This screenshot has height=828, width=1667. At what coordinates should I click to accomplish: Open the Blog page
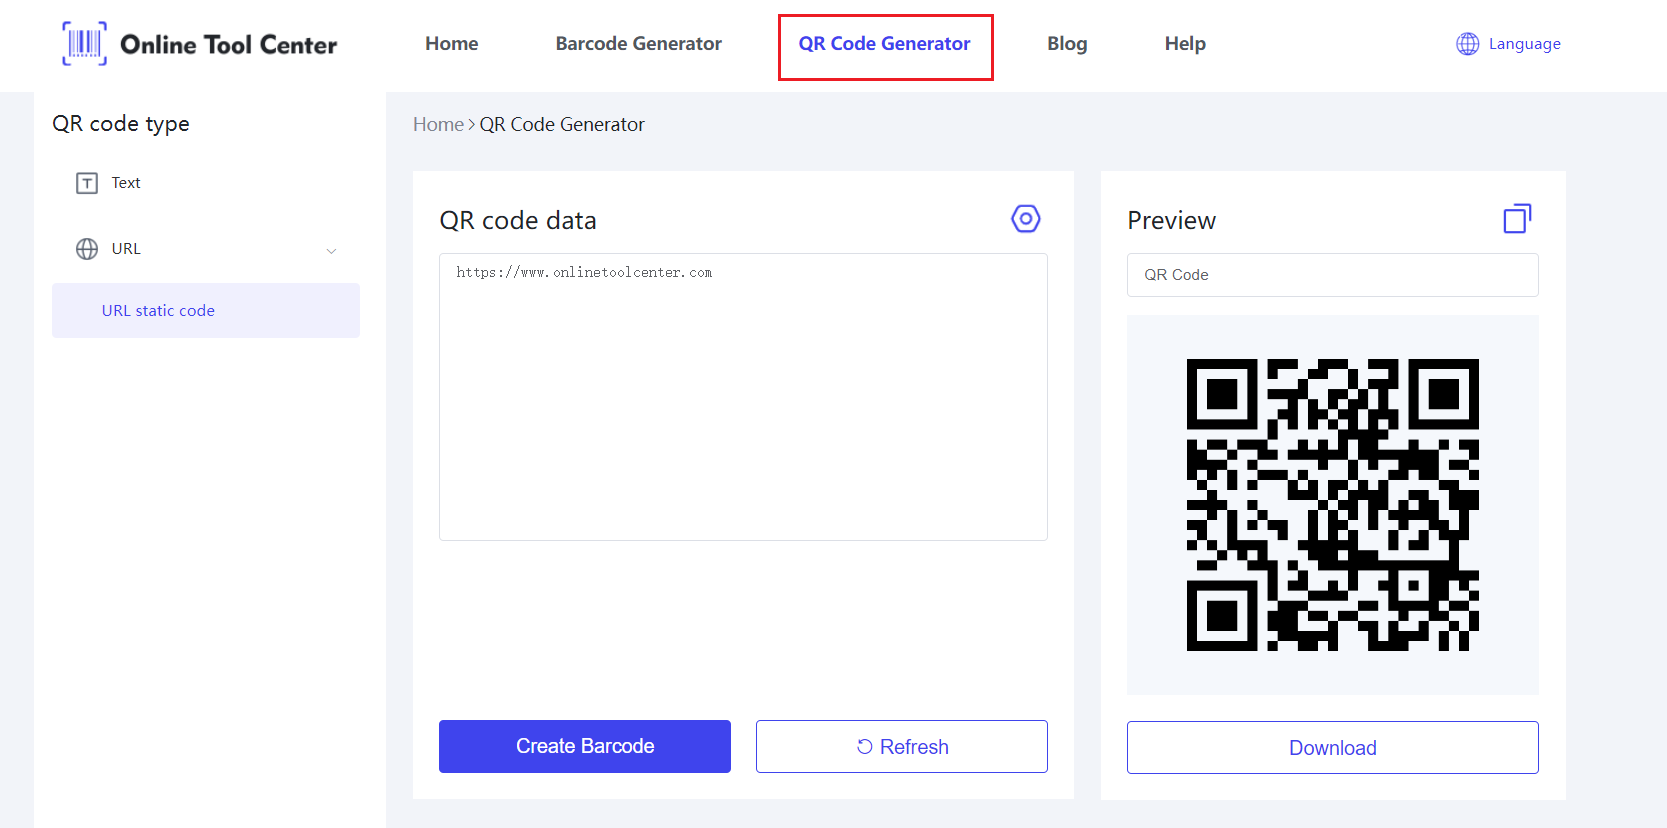click(x=1066, y=44)
